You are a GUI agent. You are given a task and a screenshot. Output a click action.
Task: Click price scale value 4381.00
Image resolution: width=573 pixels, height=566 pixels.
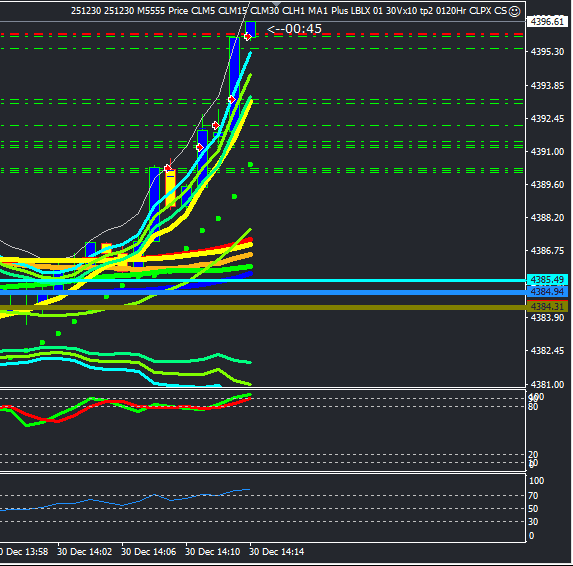pyautogui.click(x=547, y=384)
